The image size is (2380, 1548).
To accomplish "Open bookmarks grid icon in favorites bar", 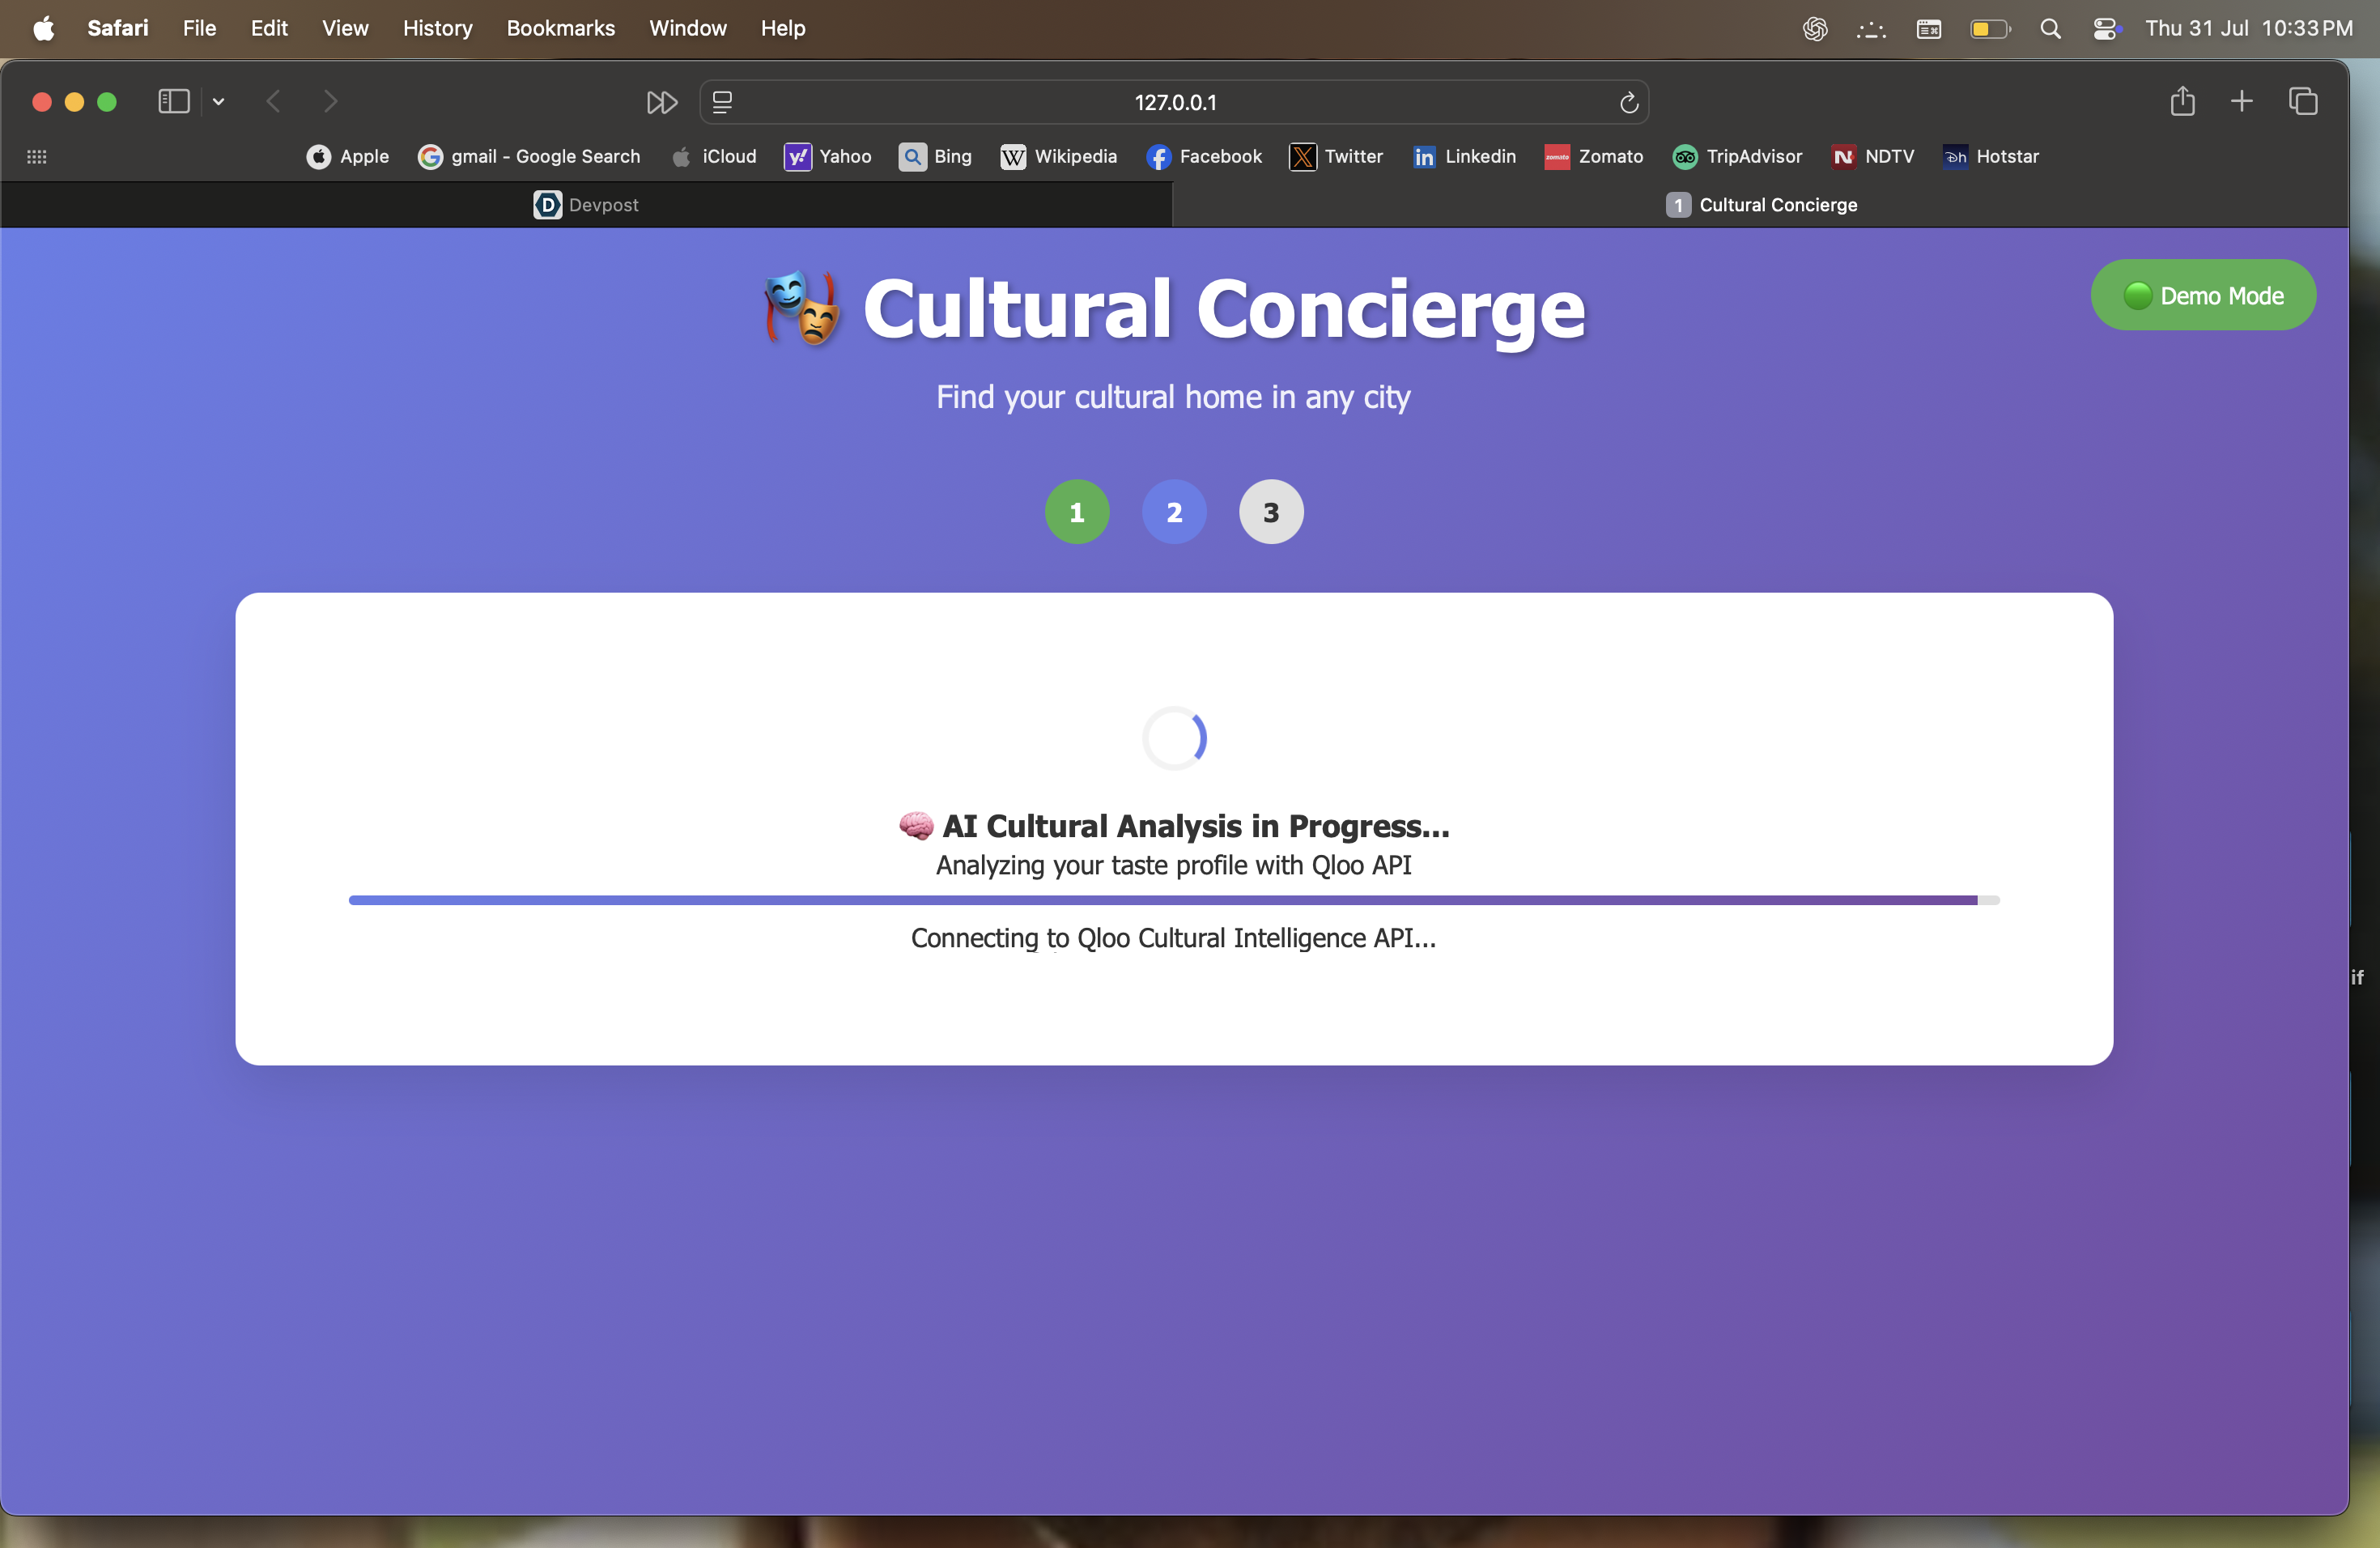I will coord(37,157).
